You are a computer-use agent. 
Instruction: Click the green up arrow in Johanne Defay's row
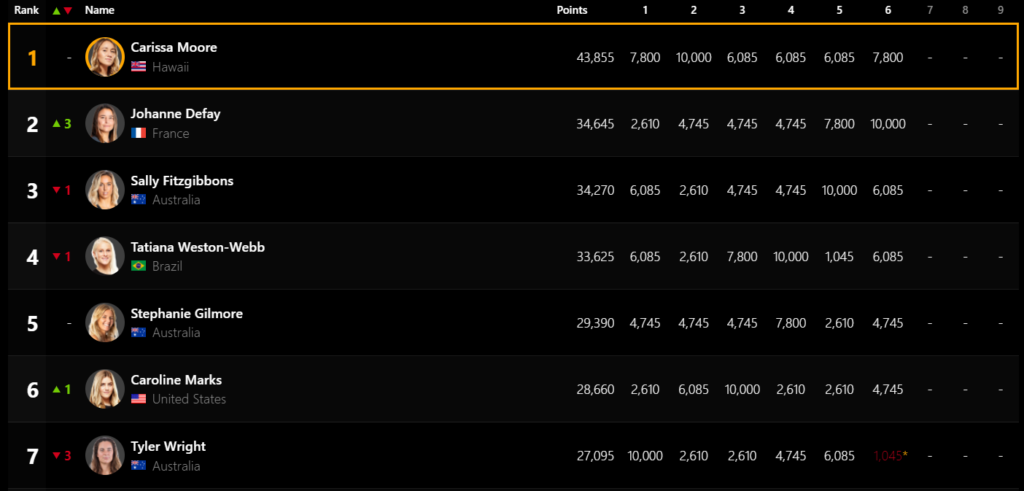[57, 123]
